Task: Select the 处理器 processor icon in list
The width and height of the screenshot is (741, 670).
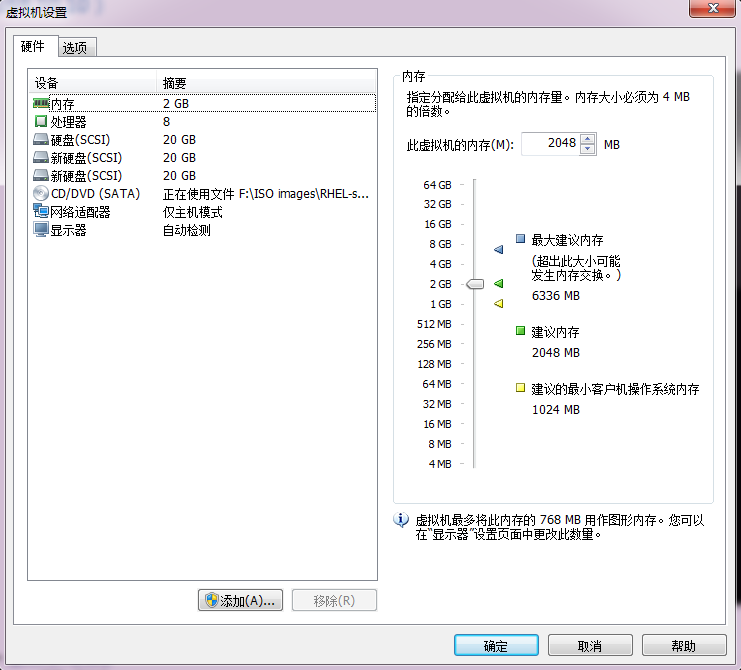Action: tap(41, 121)
